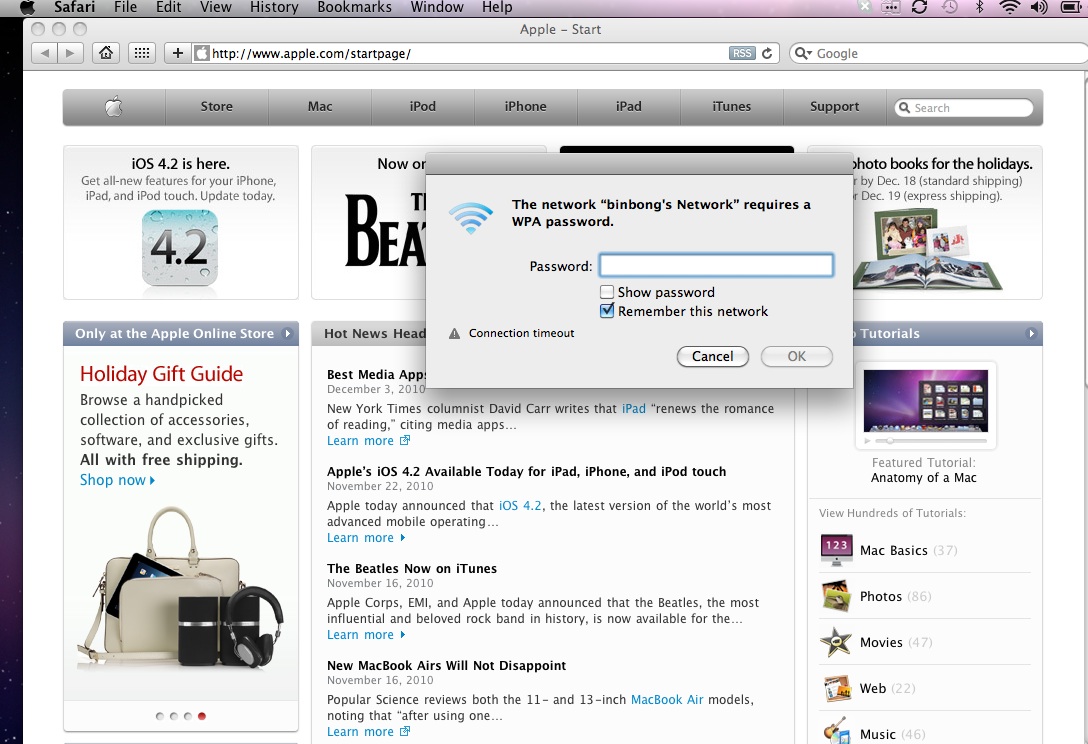Click the Mac Basics tutorial icon
This screenshot has width=1088, height=744.
pos(836,550)
